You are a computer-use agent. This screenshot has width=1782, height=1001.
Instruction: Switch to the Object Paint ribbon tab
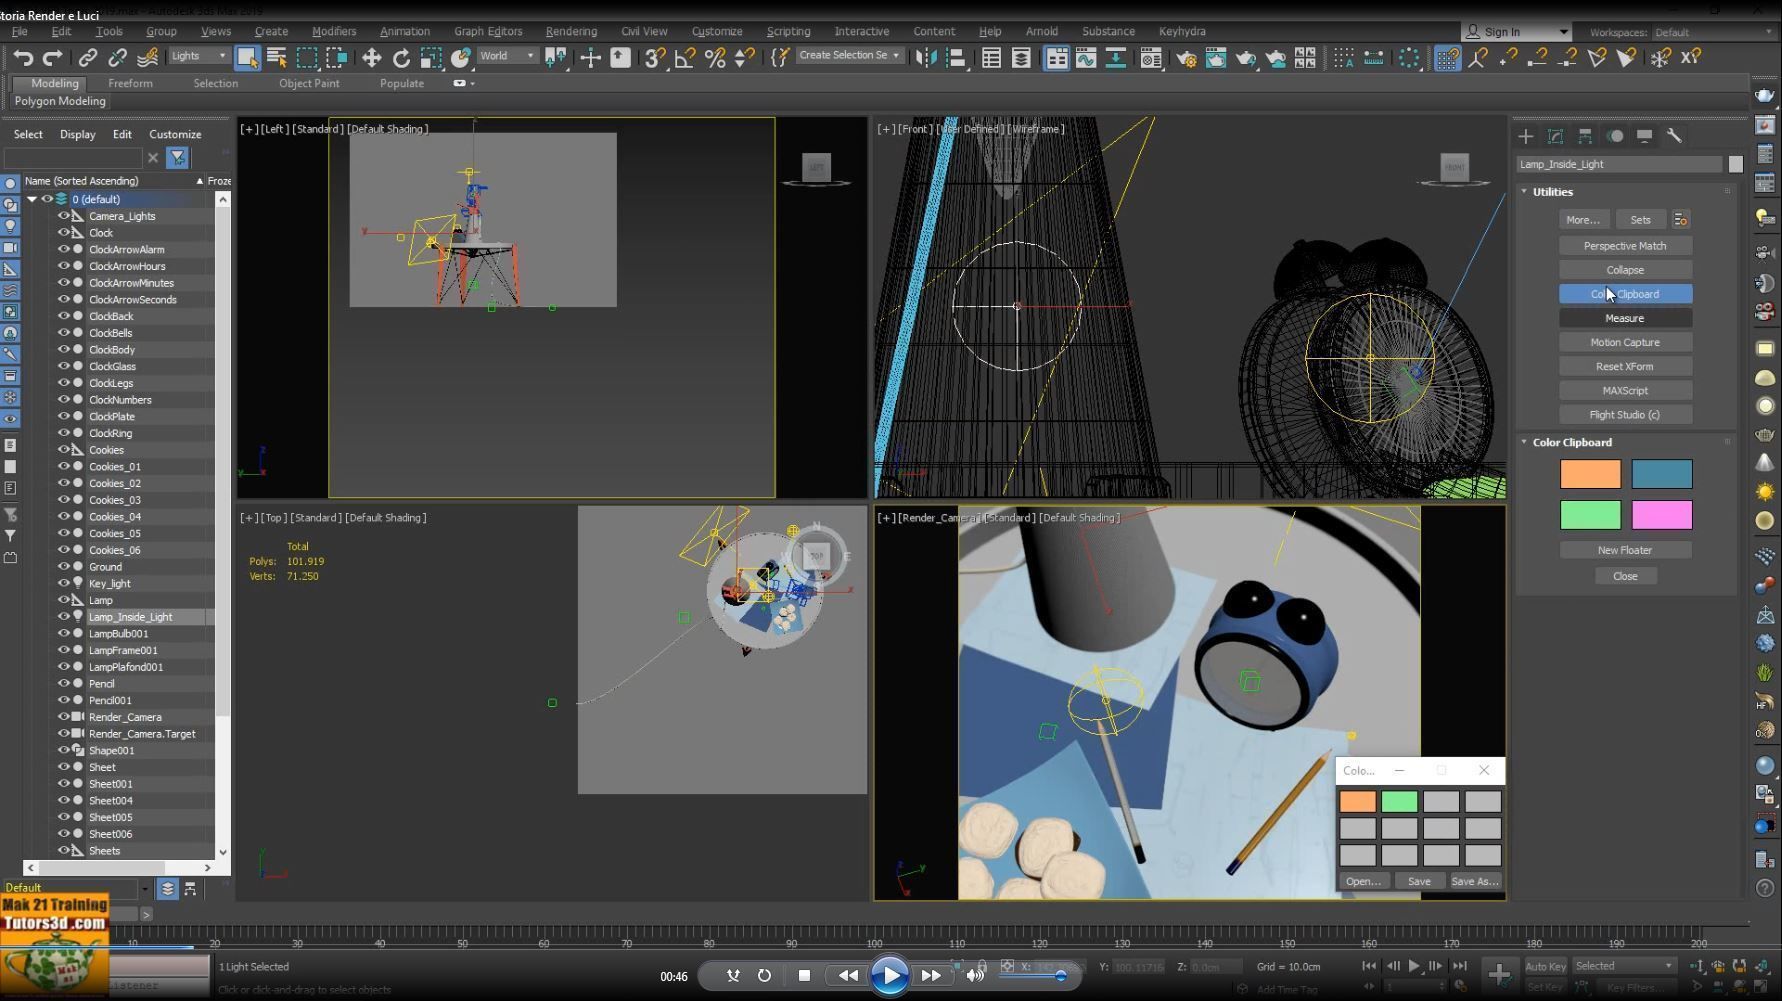309,84
